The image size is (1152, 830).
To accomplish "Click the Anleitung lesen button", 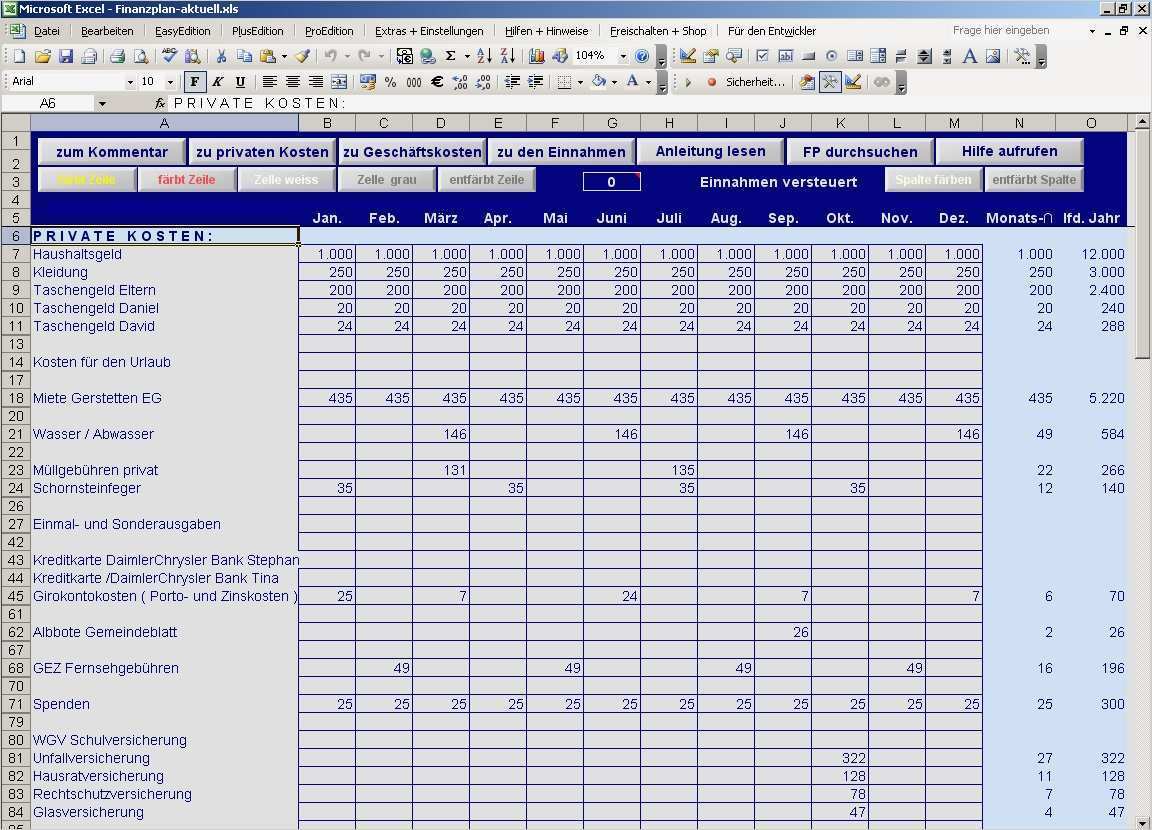I will (711, 151).
